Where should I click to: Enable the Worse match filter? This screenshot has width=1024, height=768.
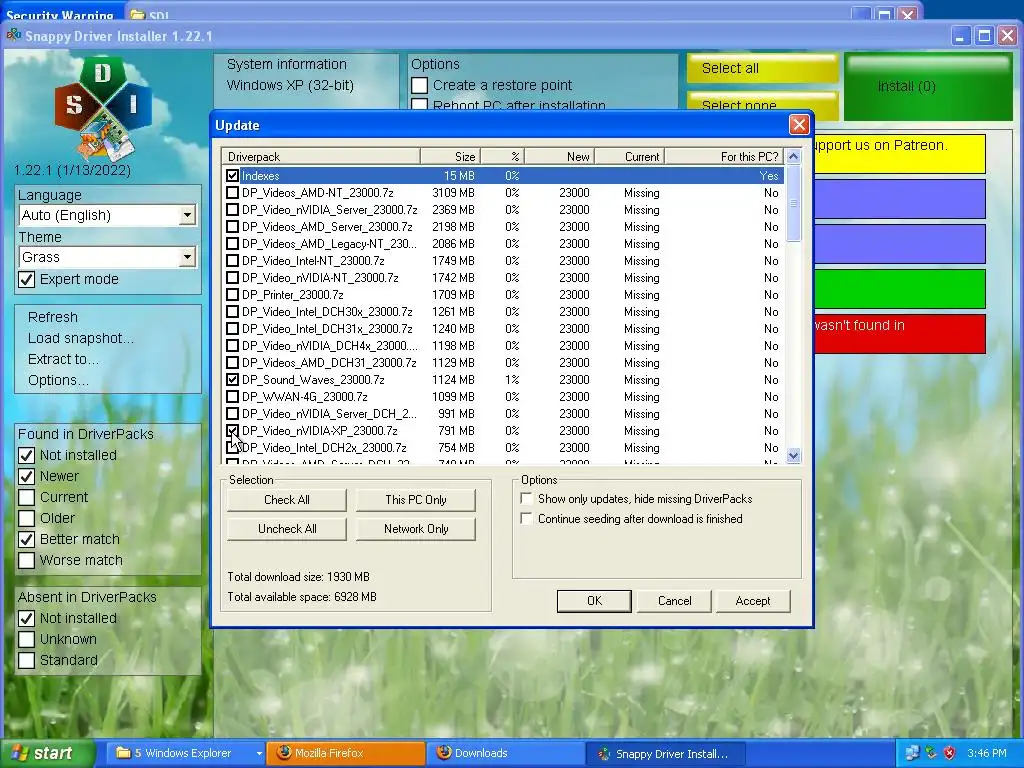[27, 560]
